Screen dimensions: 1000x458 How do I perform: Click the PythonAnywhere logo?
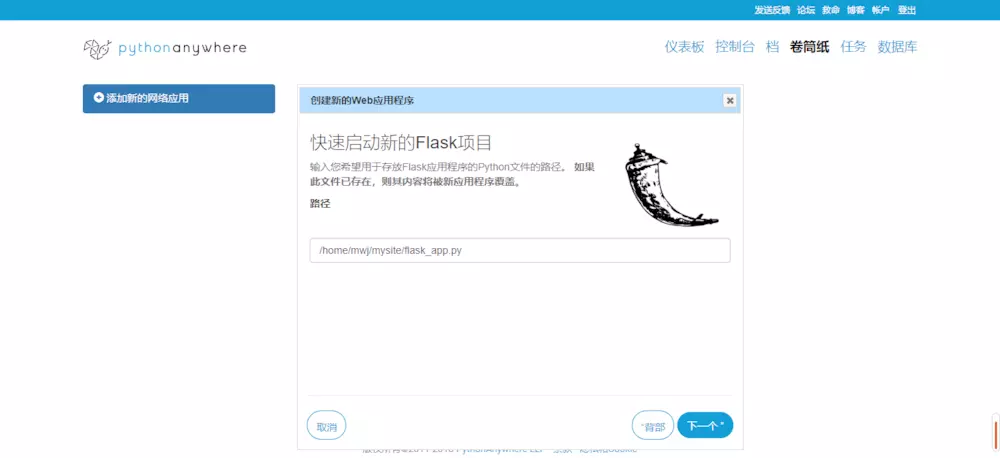(165, 48)
